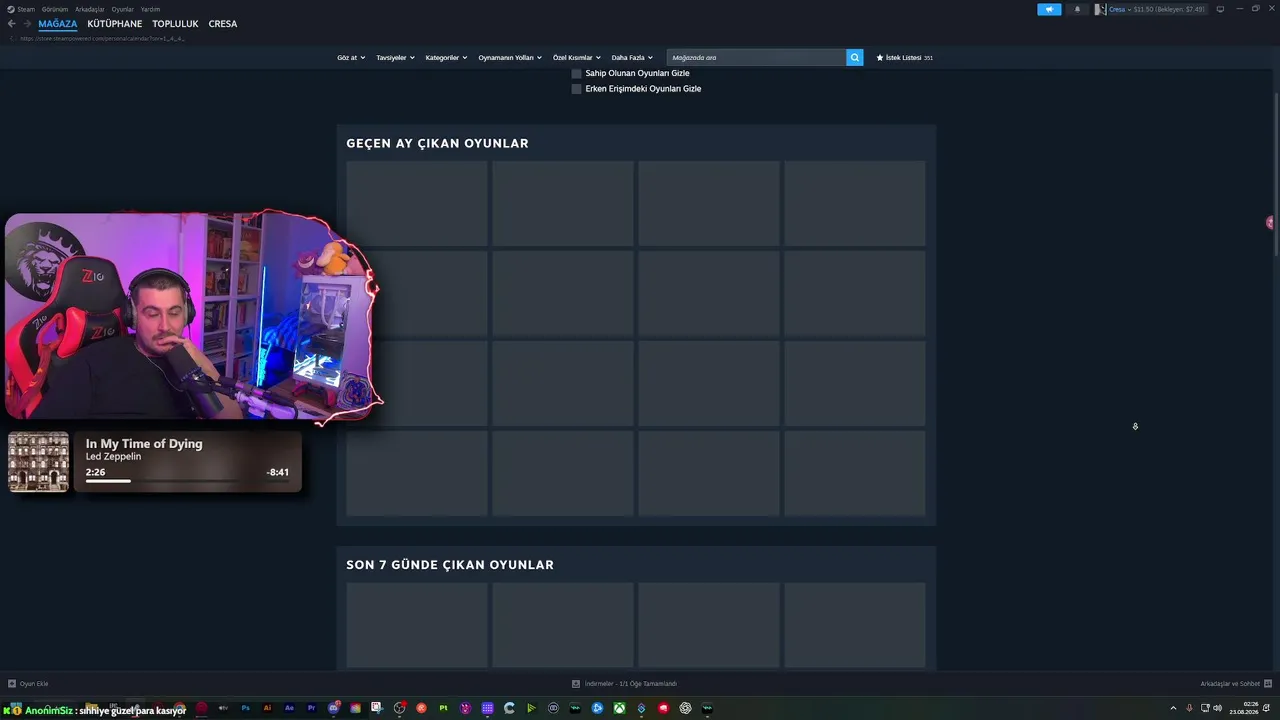Viewport: 1280px width, 720px height.
Task: Click the Cresa profile avatar
Action: [x=1101, y=9]
